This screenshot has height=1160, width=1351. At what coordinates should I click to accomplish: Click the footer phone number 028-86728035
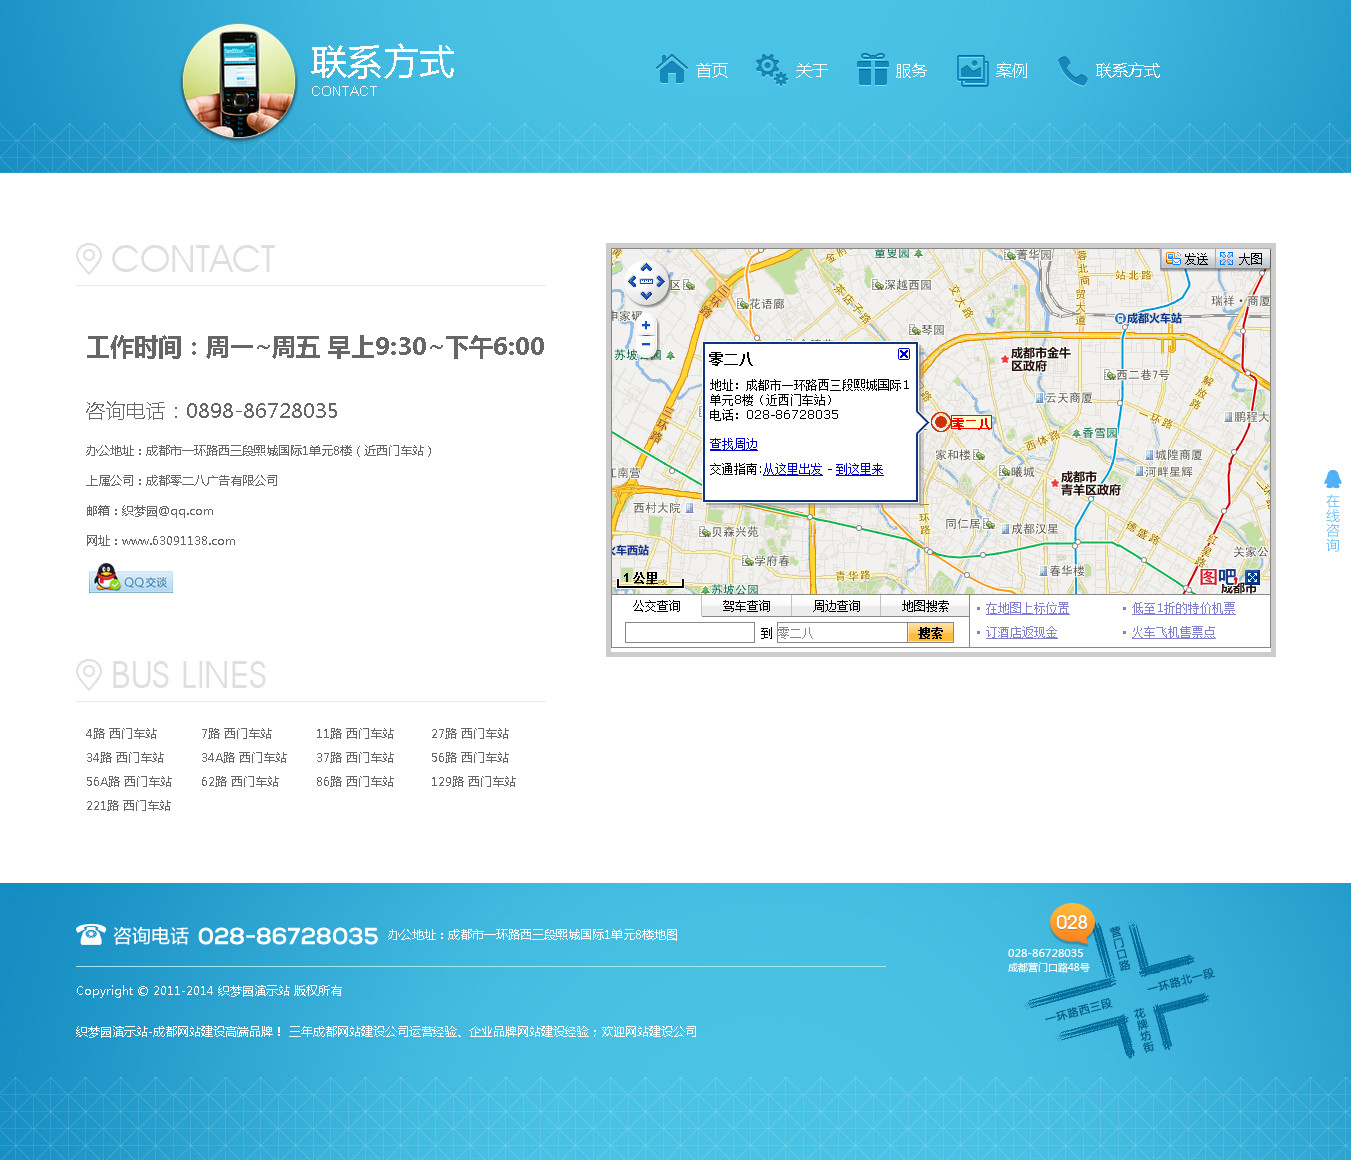288,936
